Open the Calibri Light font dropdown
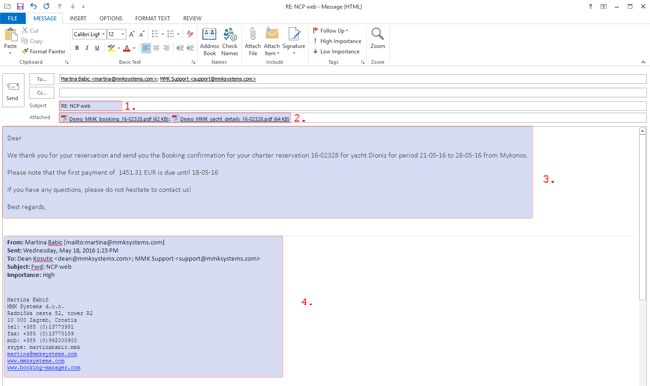Image resolution: width=650 pixels, height=386 pixels. pyautogui.click(x=103, y=34)
